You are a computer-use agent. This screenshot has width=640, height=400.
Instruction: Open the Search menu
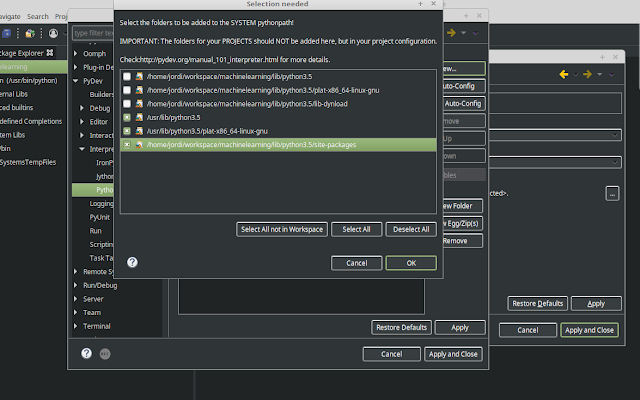point(38,16)
